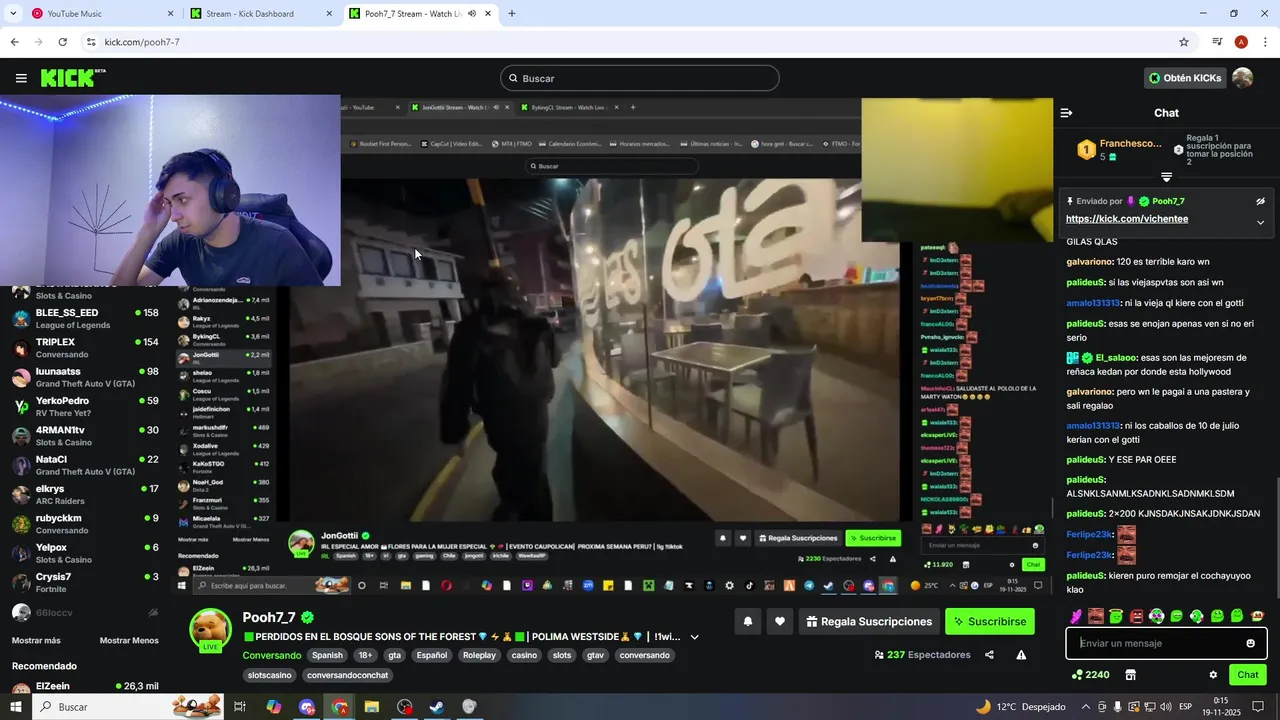Bookmark this page with the star
This screenshot has width=1280, height=720.
1184,42
